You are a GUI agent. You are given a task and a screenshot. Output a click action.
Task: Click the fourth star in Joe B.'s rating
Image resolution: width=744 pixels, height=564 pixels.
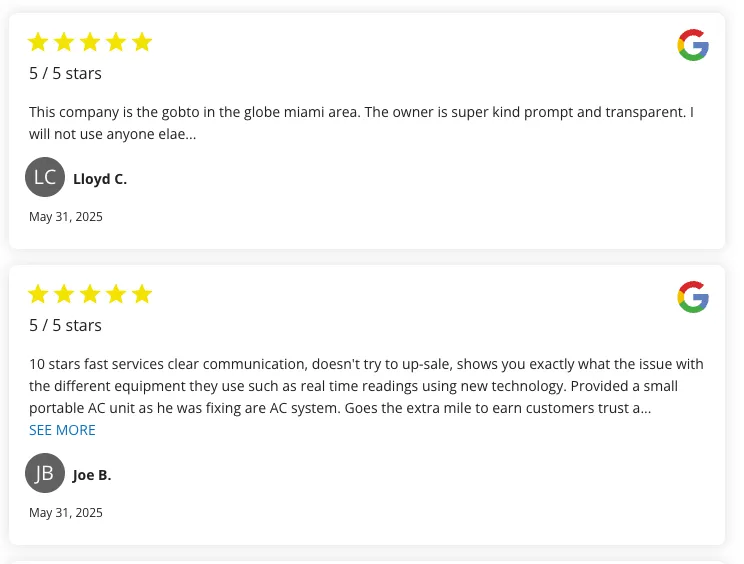coord(116,294)
